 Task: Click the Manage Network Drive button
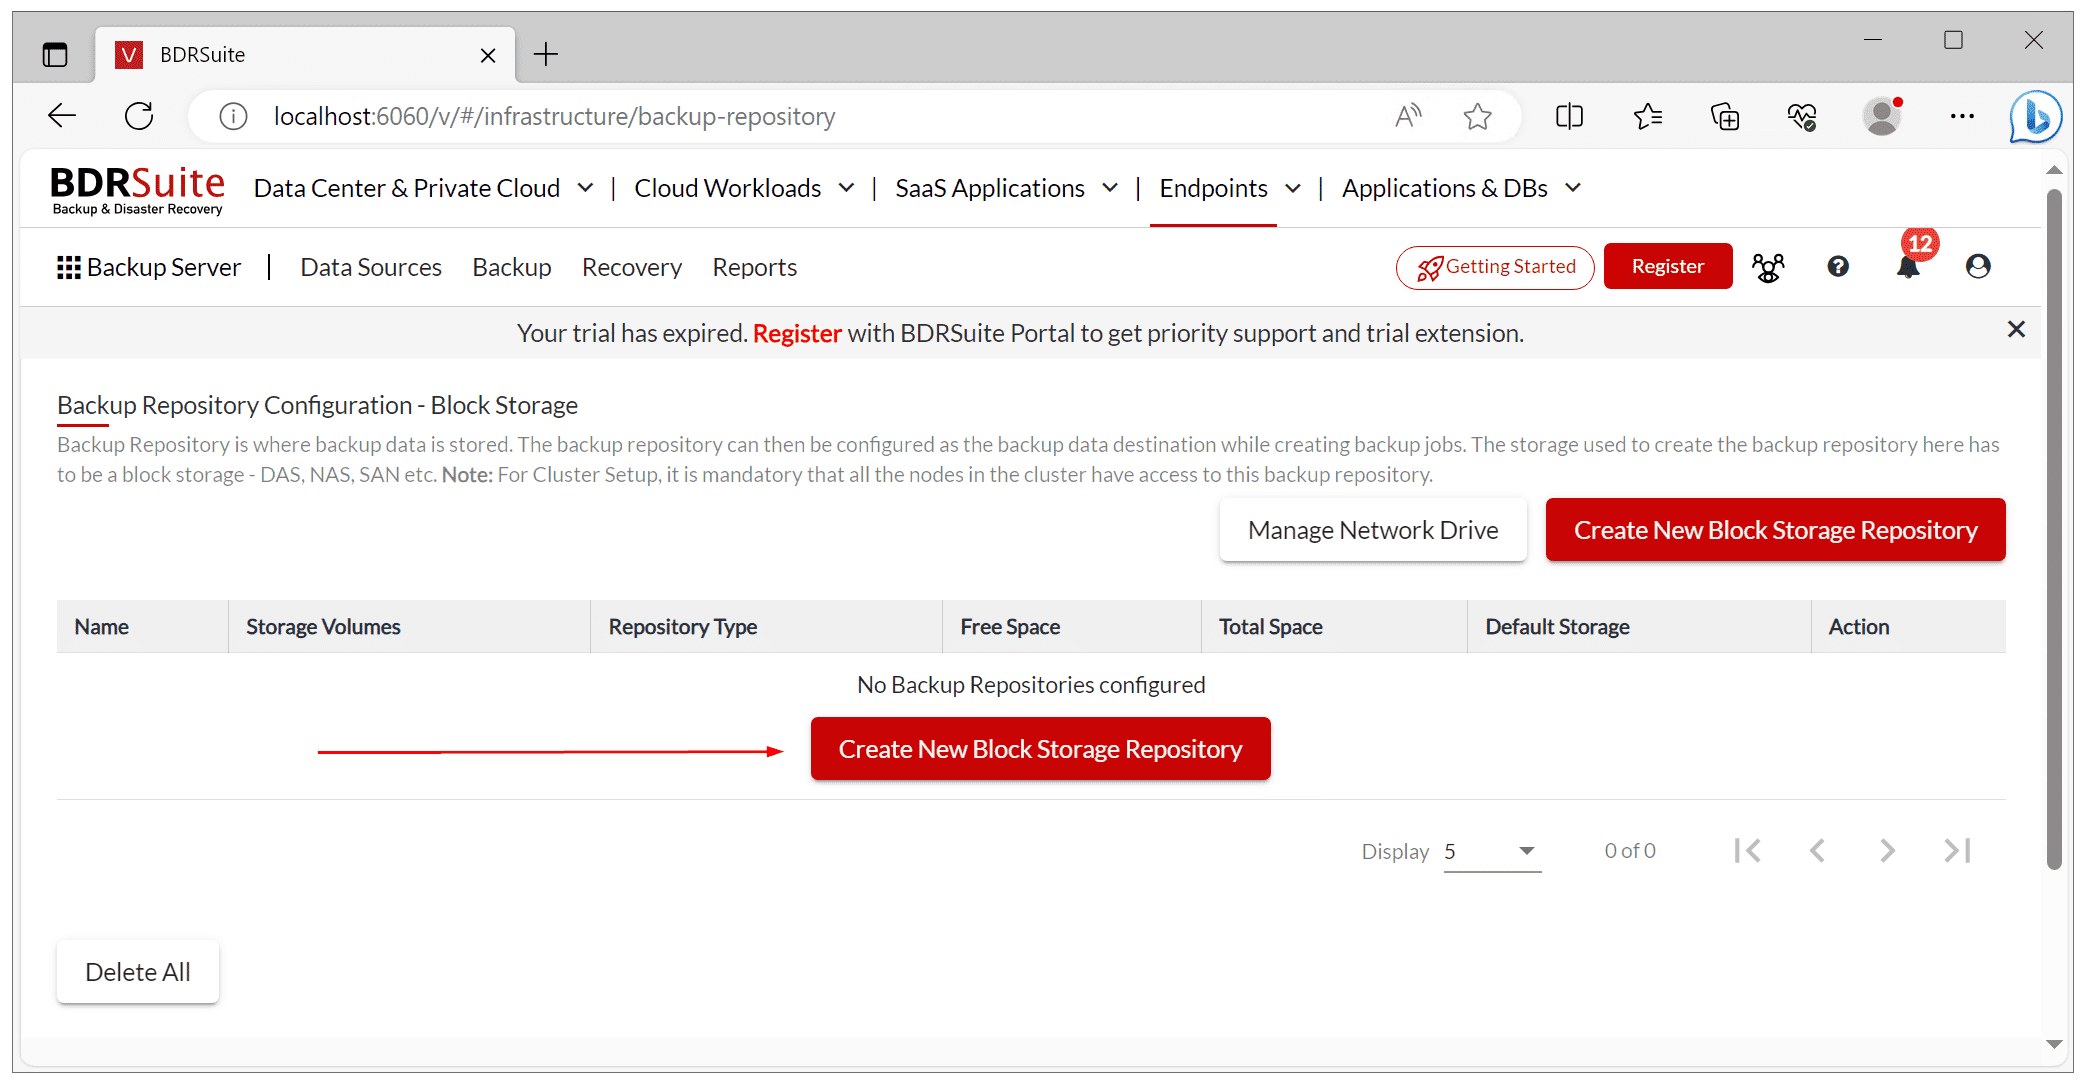[1372, 529]
